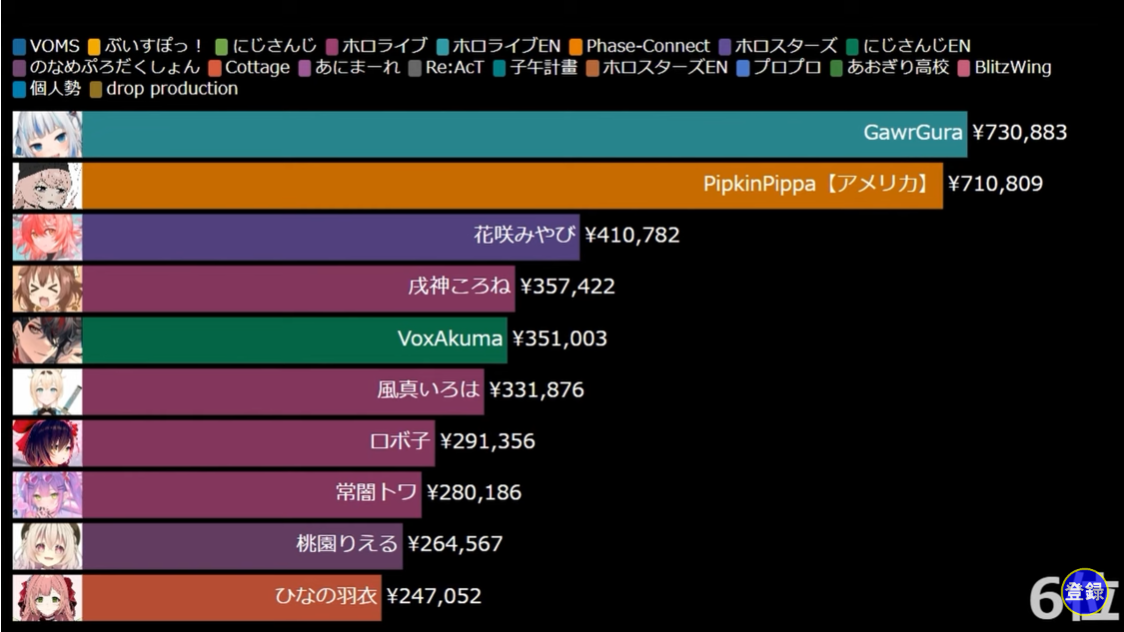Screen dimensions: 1124x632
Task: Click the ¥710,809 value
Action: point(995,184)
